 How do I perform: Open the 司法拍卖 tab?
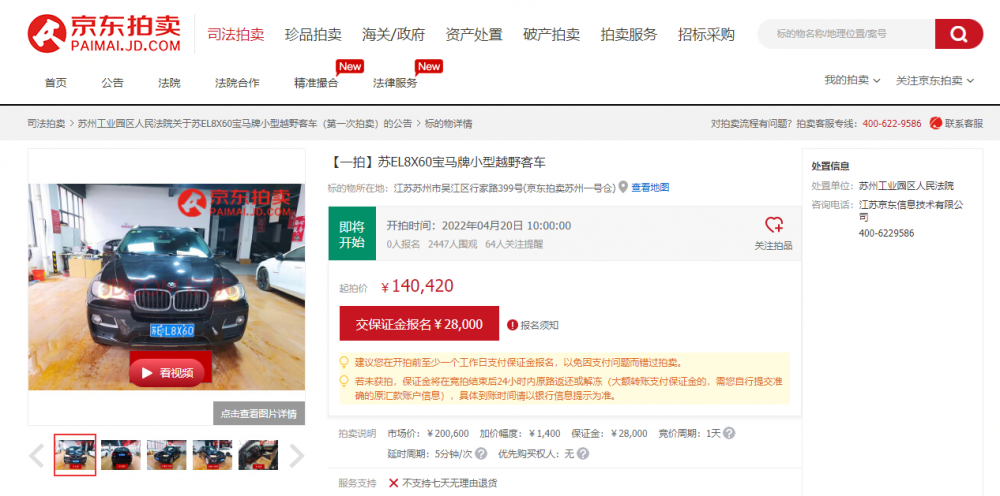pyautogui.click(x=236, y=34)
